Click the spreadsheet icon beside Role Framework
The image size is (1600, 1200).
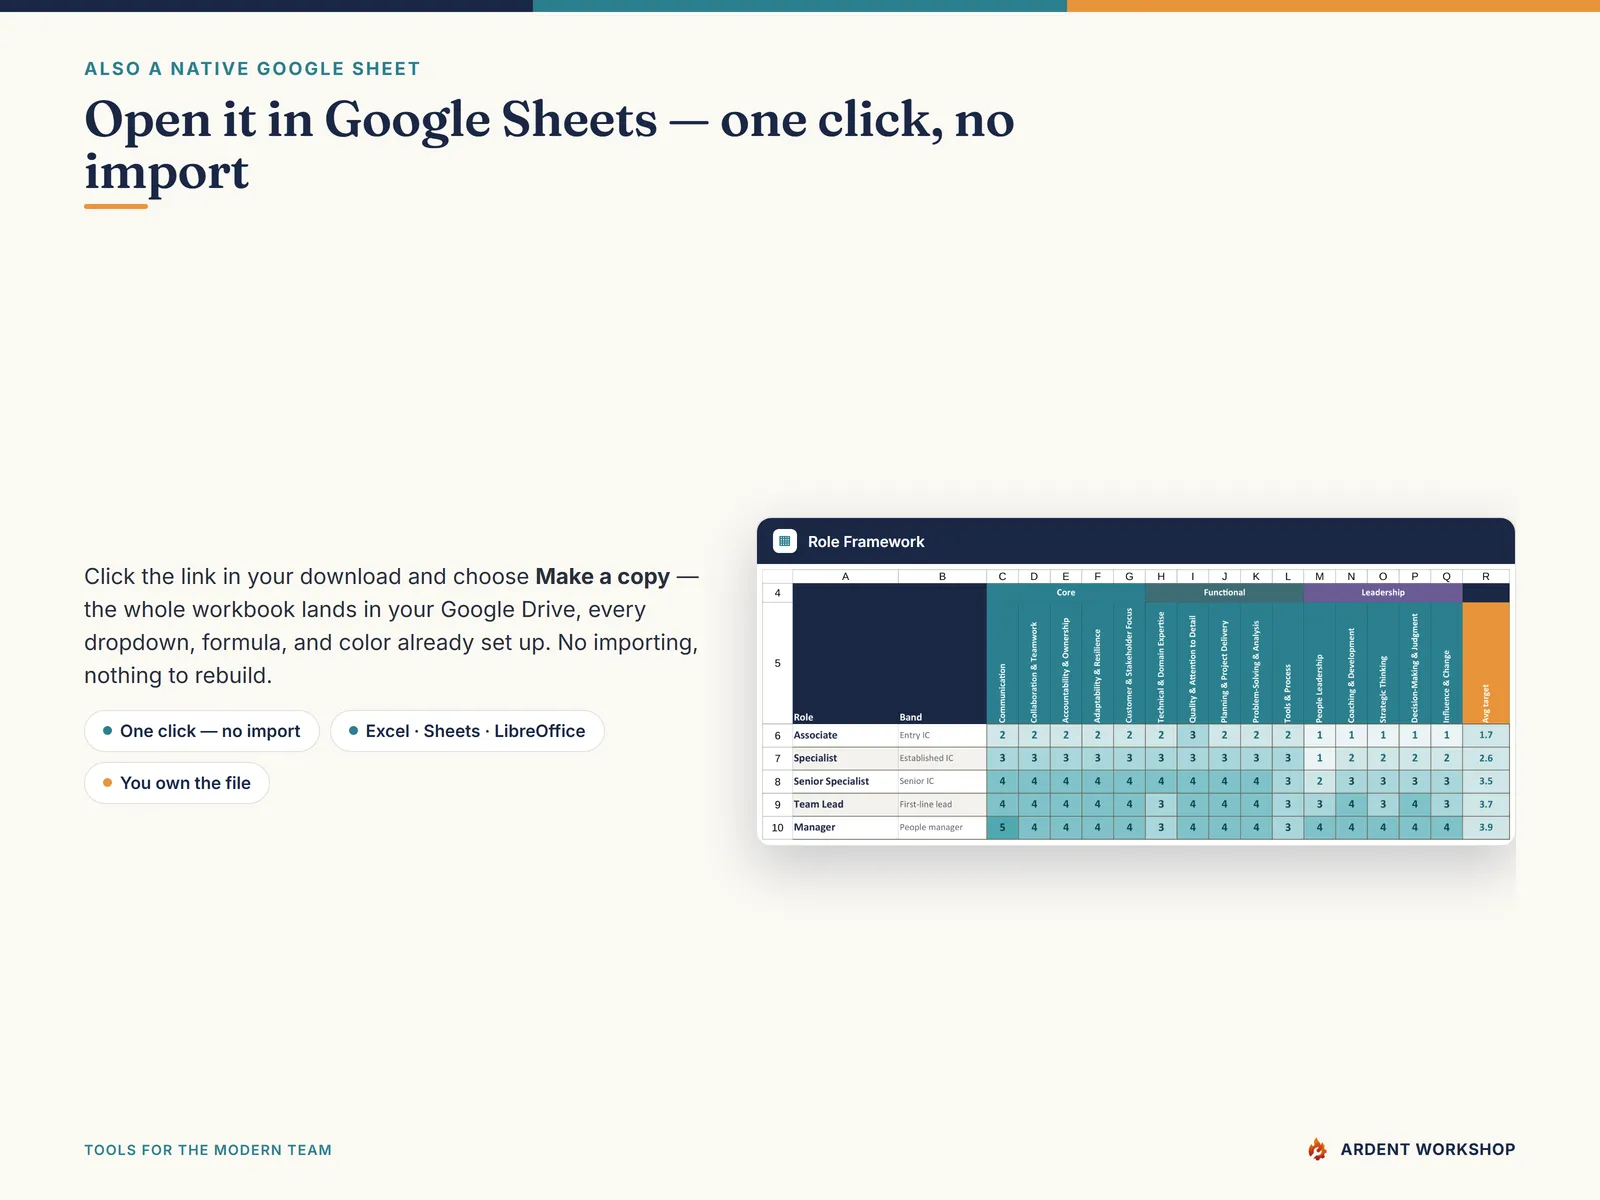pos(785,541)
